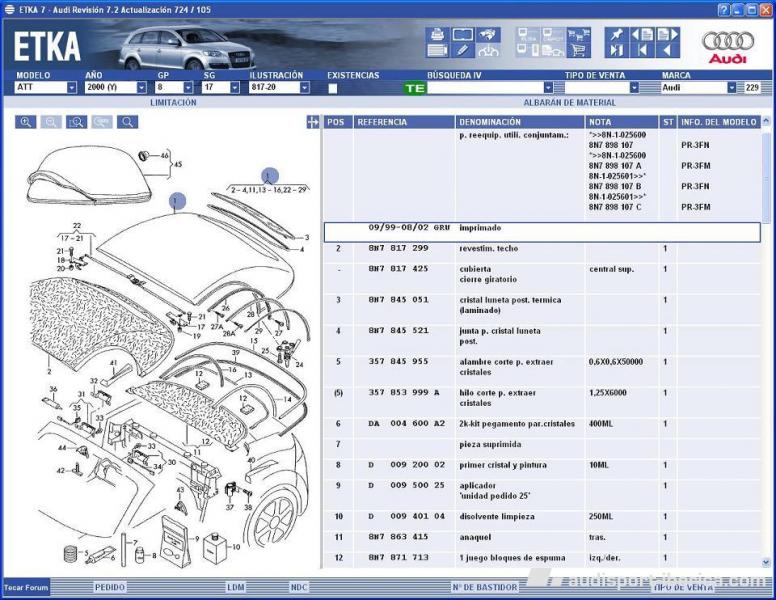776x600 pixels.
Task: Click the skip-to-first arrow icon
Action: (642, 50)
